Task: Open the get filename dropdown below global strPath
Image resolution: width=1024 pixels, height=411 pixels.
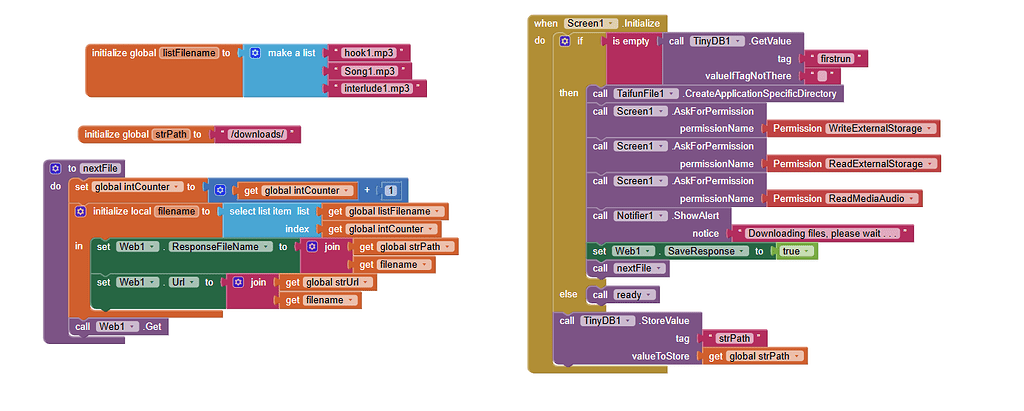Action: point(424,264)
